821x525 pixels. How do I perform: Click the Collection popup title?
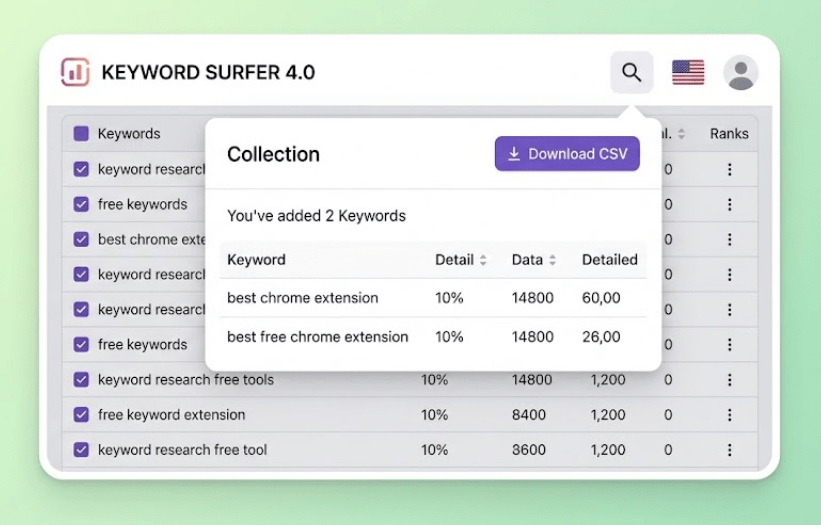pos(273,154)
